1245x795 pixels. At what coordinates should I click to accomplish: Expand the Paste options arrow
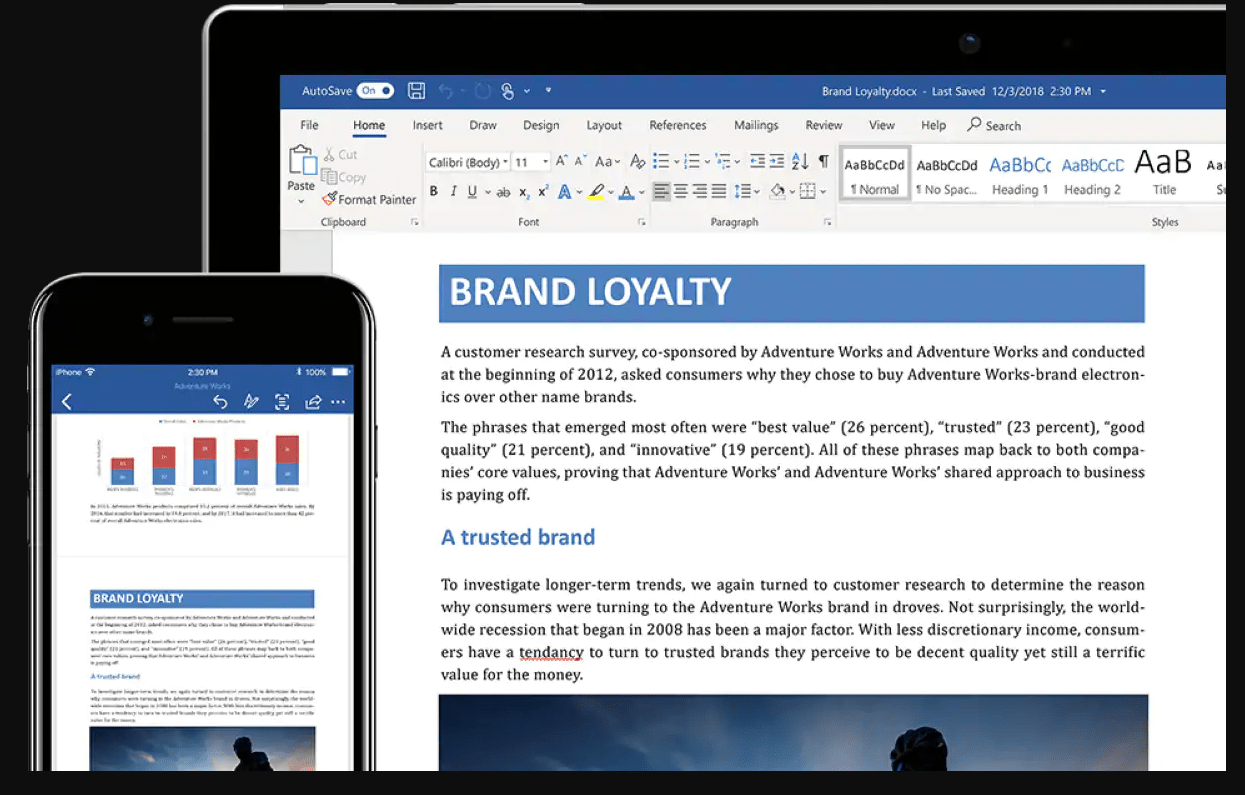tap(301, 201)
